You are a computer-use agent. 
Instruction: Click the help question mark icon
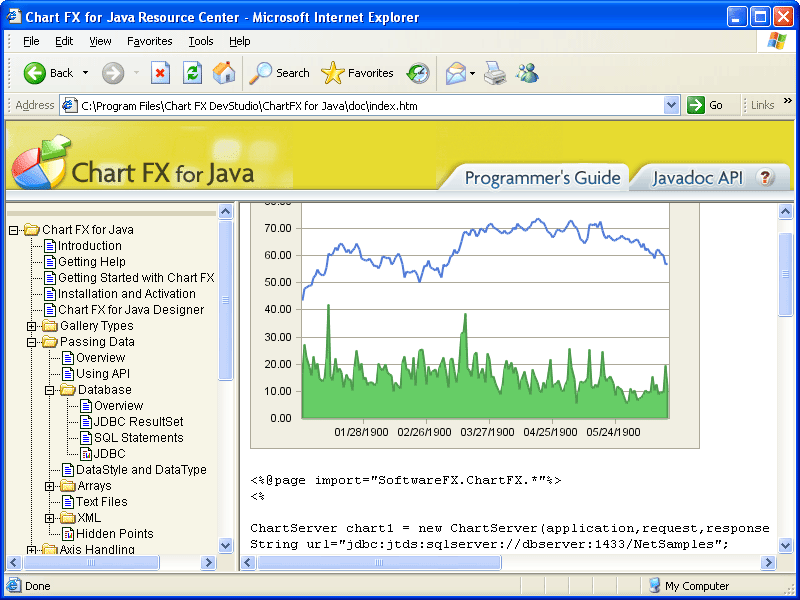pos(766,177)
